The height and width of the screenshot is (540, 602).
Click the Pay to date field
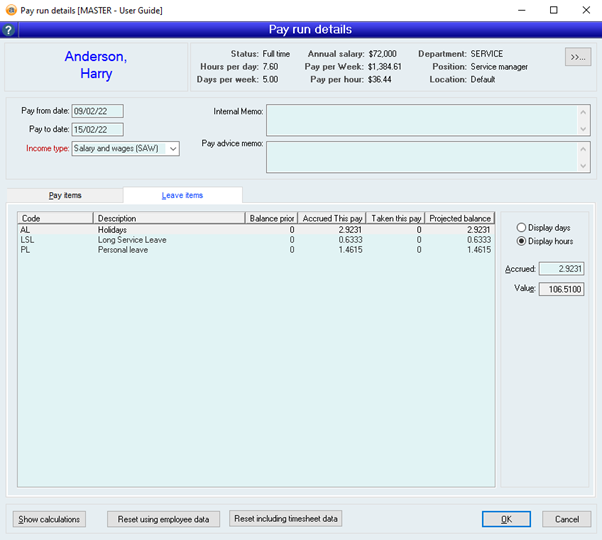96,129
